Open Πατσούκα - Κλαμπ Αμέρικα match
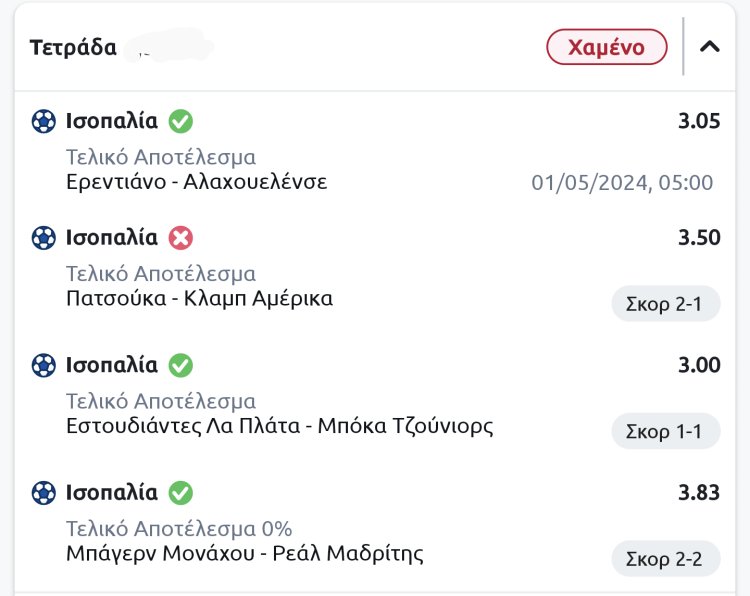Screen dimensions: 750x596 tap(199, 298)
